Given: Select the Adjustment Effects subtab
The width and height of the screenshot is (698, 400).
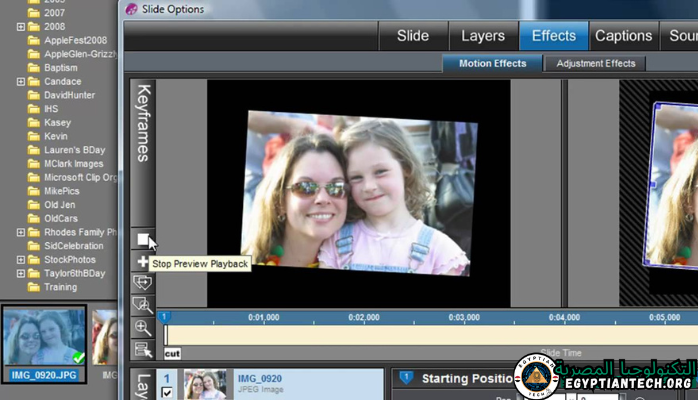Looking at the screenshot, I should [595, 63].
